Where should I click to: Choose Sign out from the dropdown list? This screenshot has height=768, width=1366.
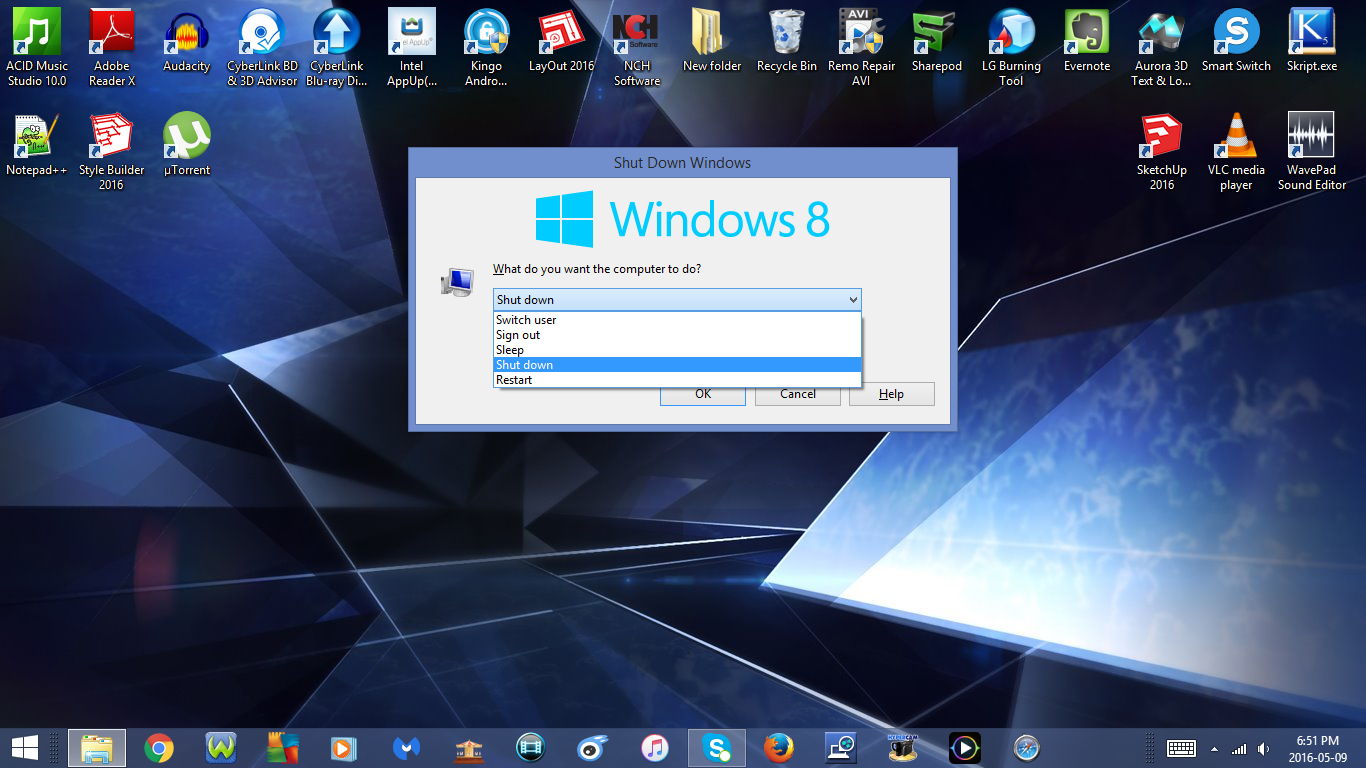[x=677, y=335]
